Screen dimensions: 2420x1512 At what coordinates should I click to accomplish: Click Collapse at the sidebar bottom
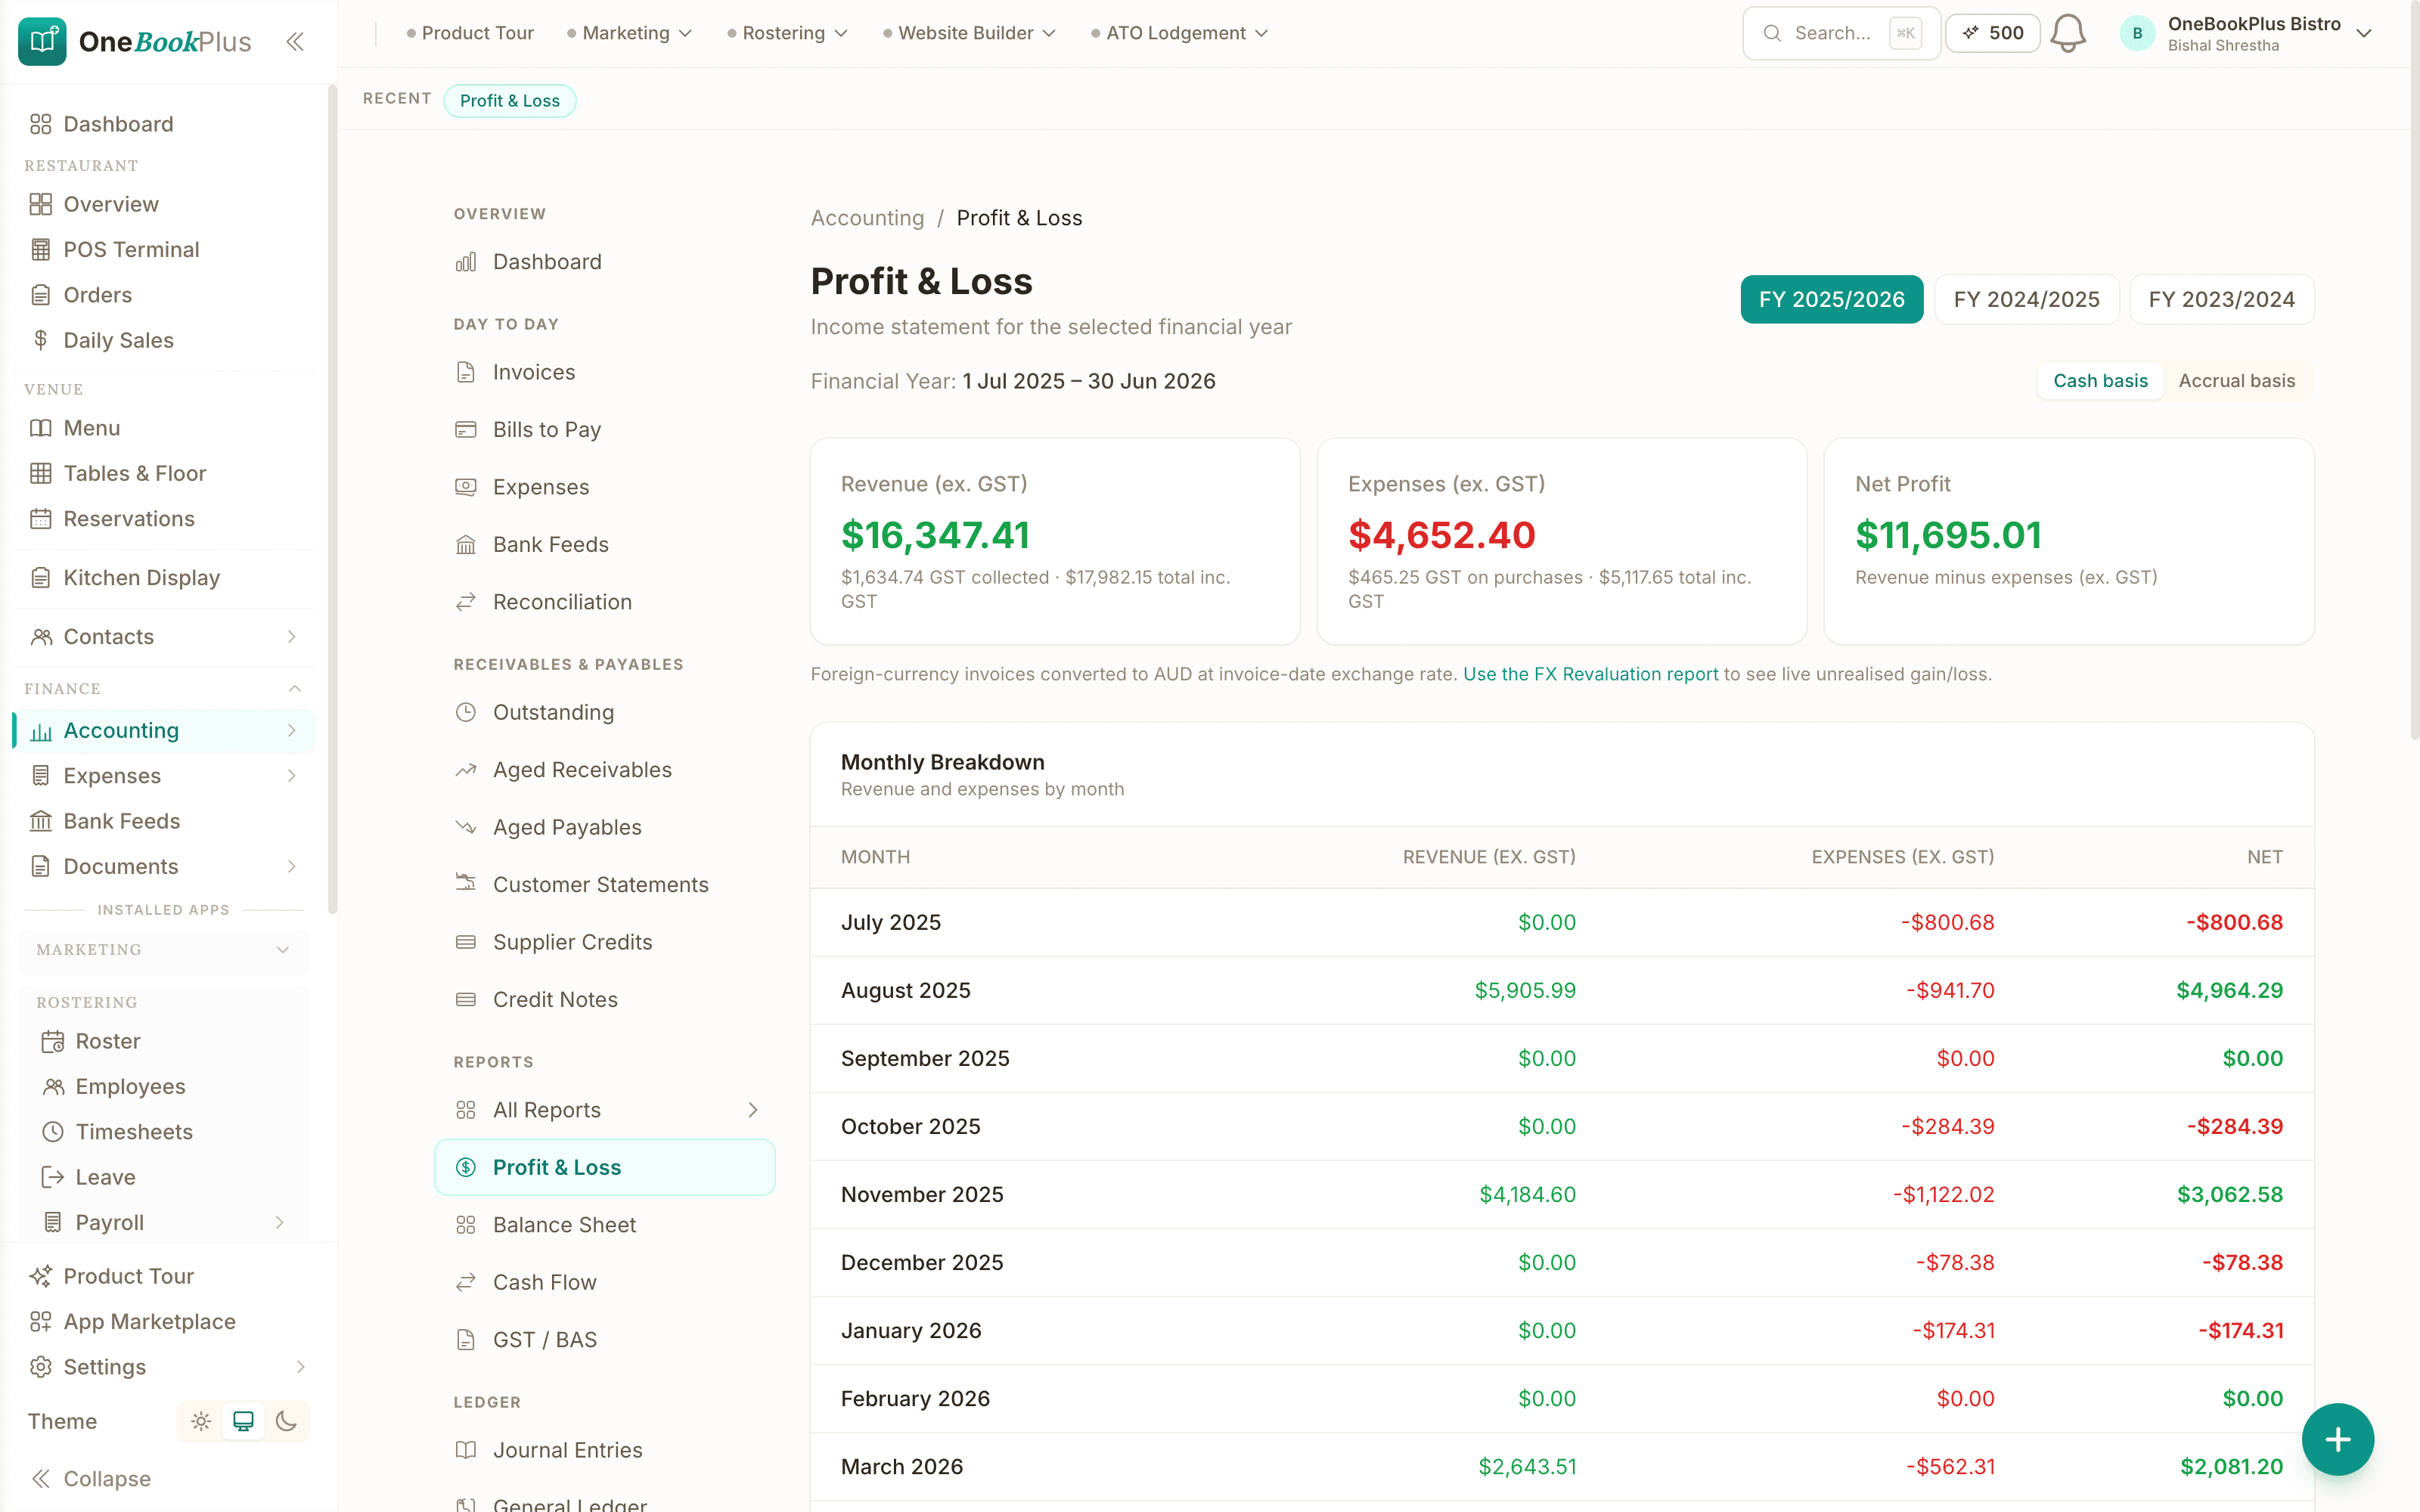[x=90, y=1479]
